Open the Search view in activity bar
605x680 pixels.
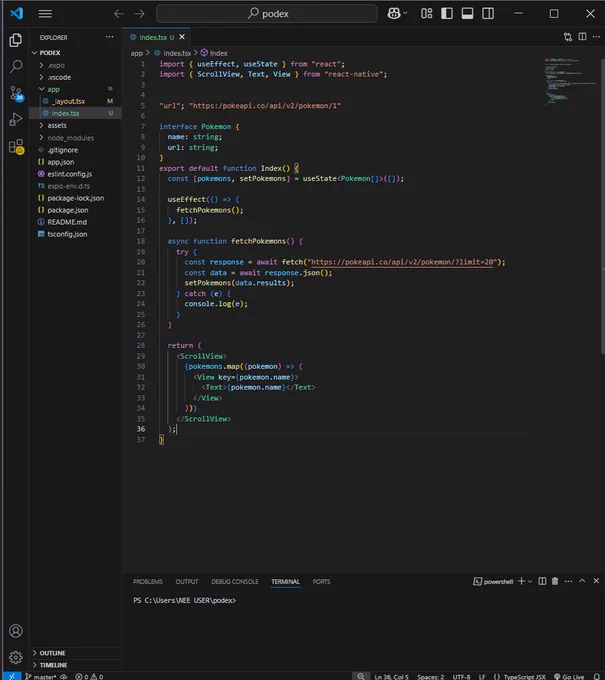16,66
